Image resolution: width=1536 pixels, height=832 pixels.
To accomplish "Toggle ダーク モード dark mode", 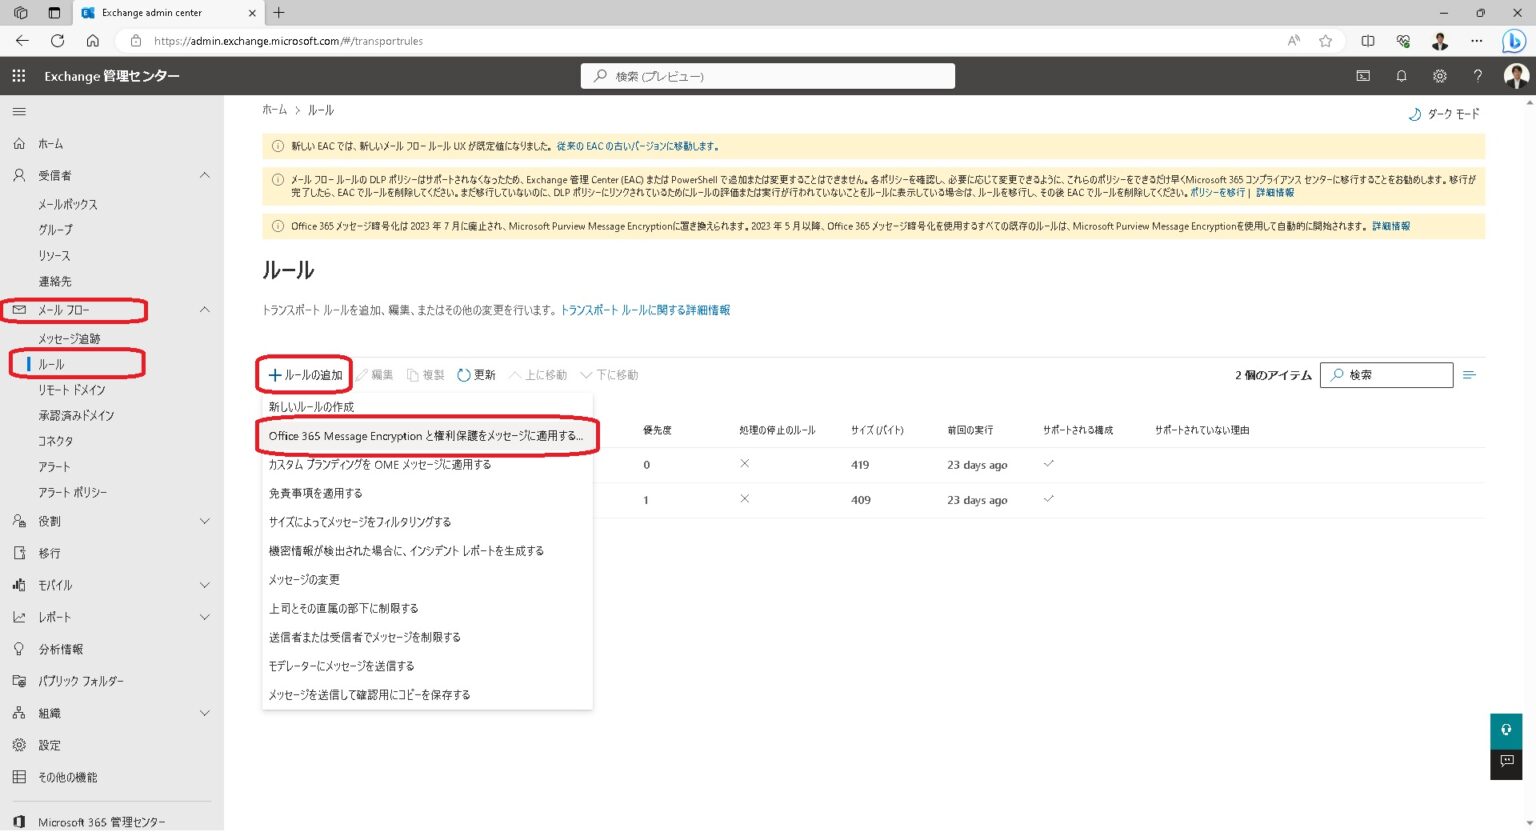I will pyautogui.click(x=1443, y=114).
